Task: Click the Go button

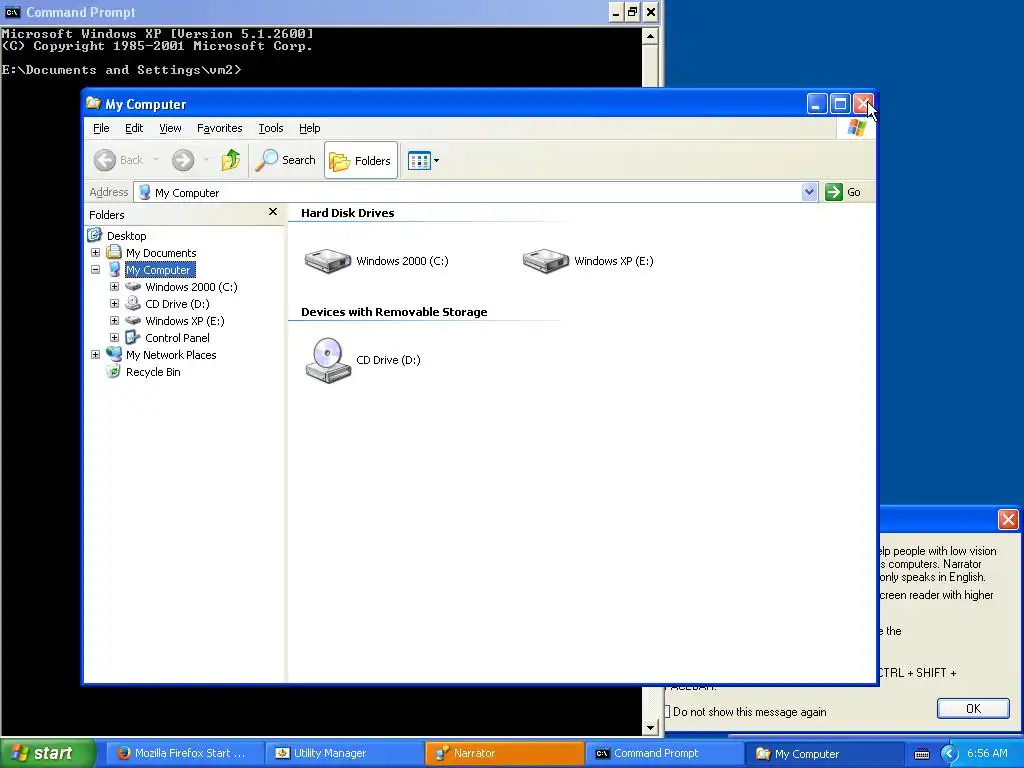Action: [x=843, y=192]
